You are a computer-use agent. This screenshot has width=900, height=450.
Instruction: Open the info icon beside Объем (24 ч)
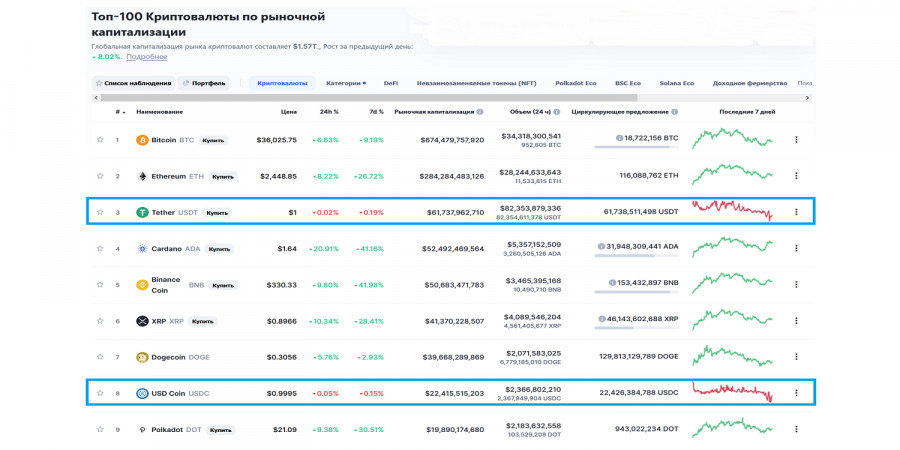click(558, 112)
